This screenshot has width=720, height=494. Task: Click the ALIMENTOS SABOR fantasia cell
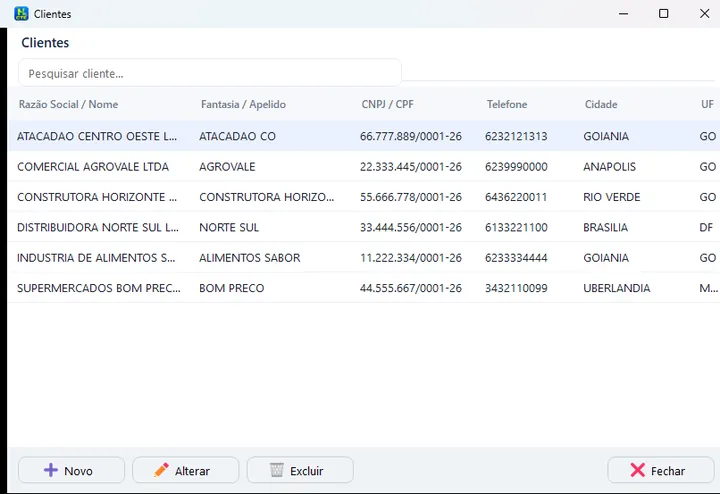click(x=250, y=258)
